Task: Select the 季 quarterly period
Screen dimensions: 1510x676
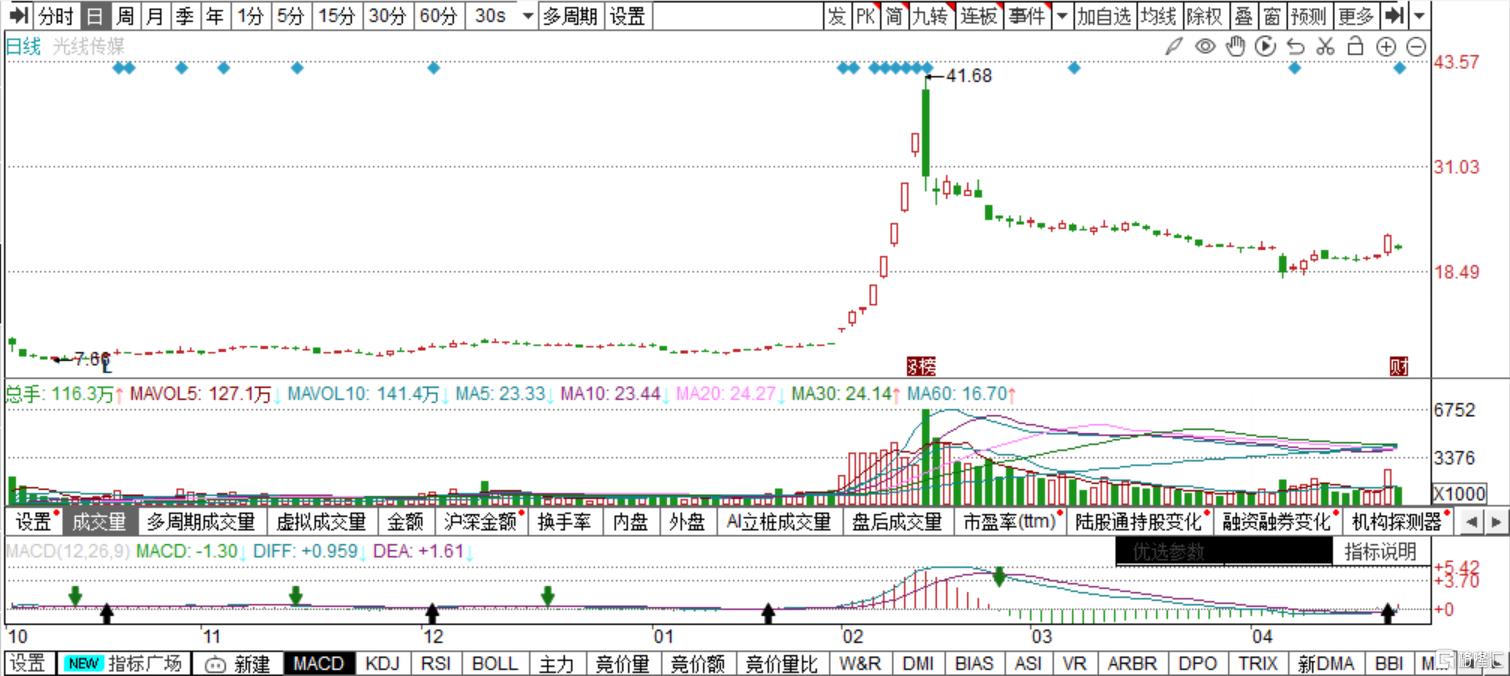Action: click(184, 16)
